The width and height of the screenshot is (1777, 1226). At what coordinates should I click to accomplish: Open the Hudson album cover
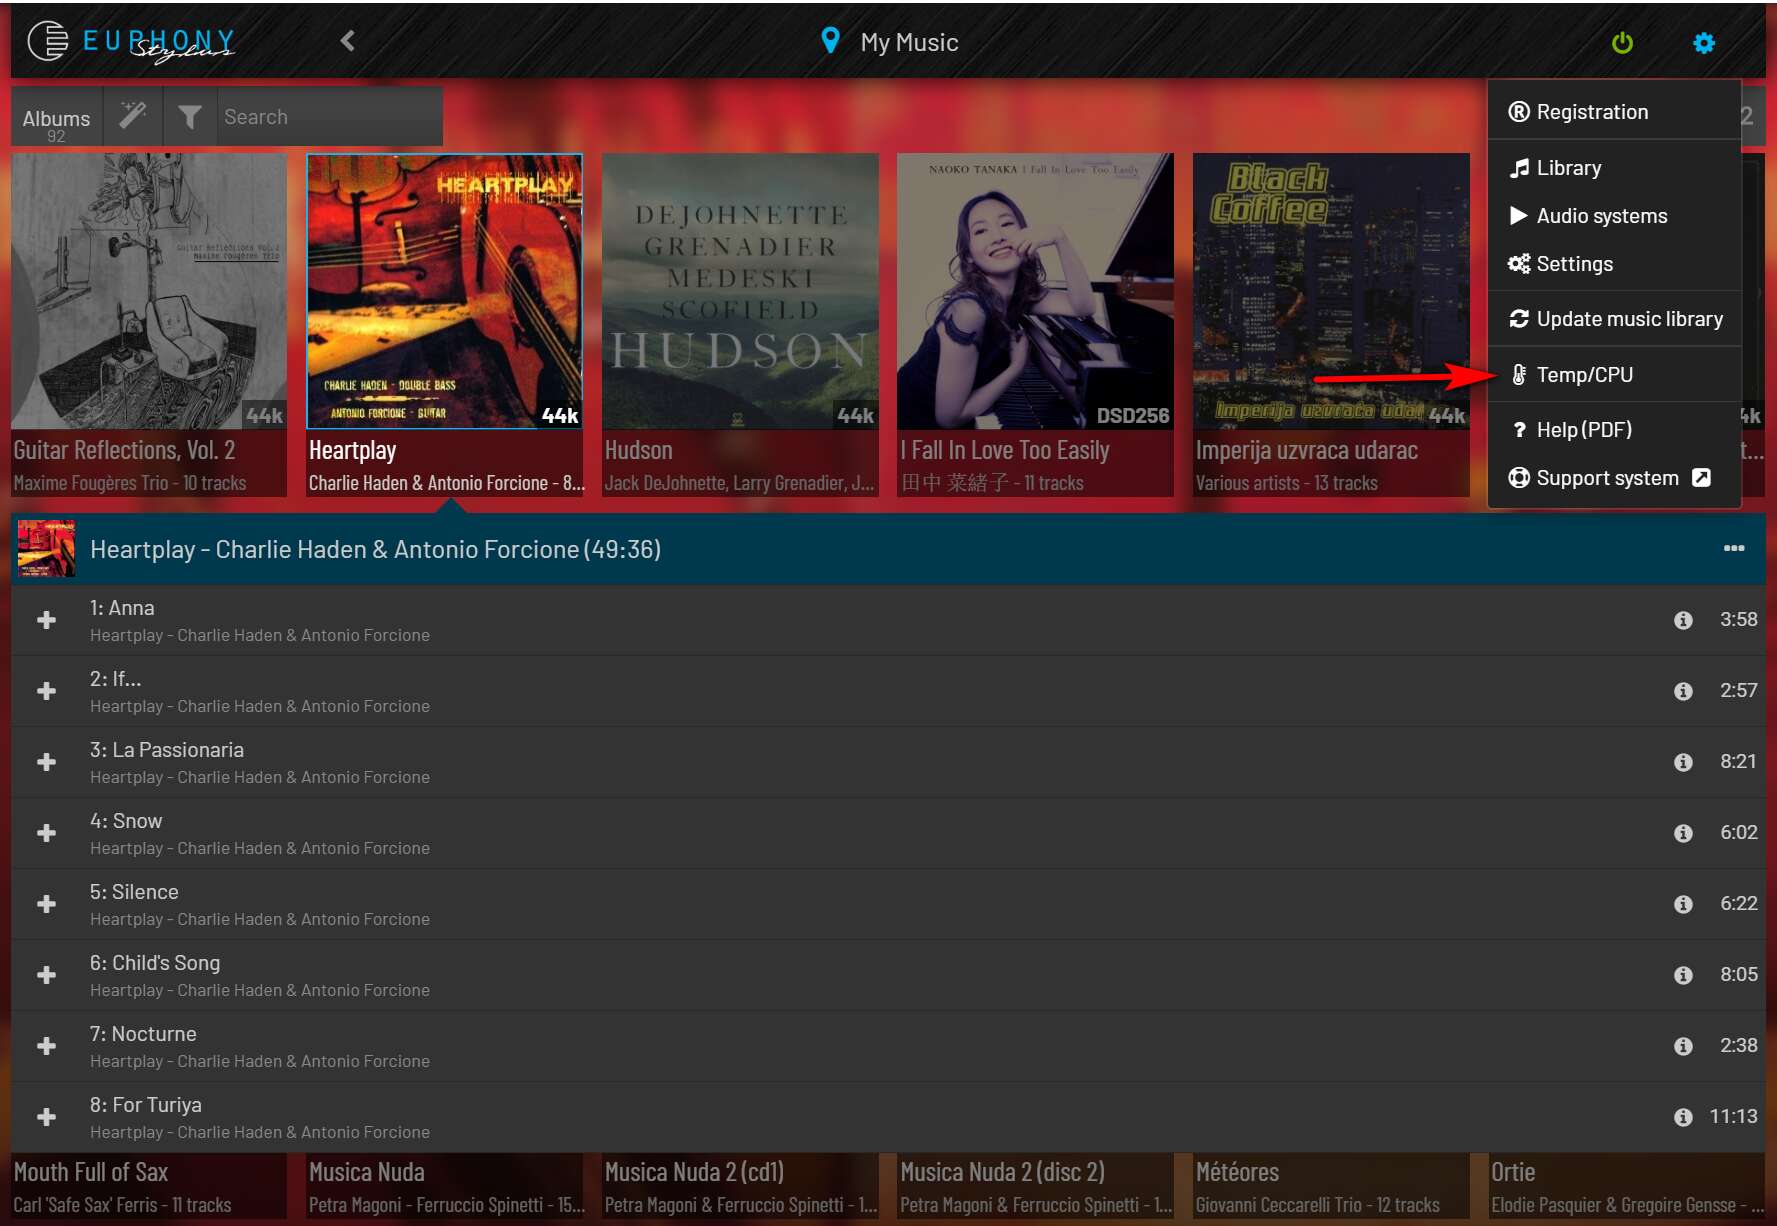click(740, 291)
